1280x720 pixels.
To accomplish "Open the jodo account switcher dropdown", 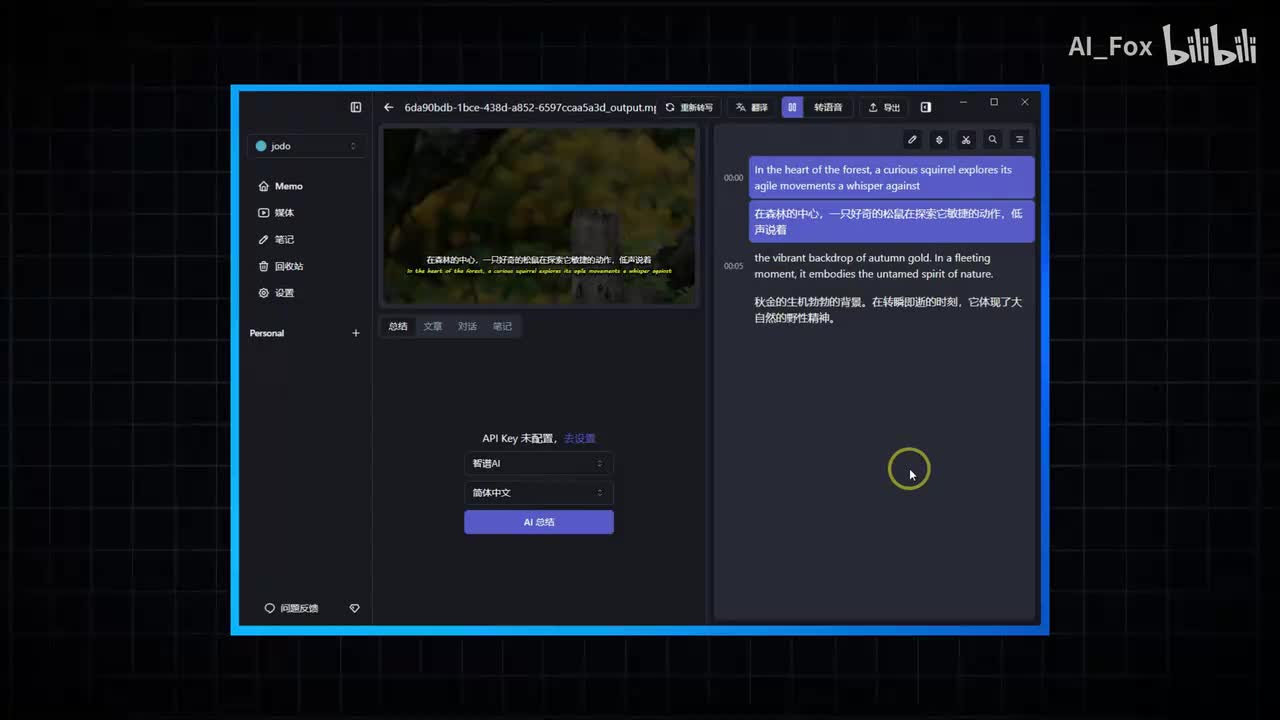I will 306,146.
